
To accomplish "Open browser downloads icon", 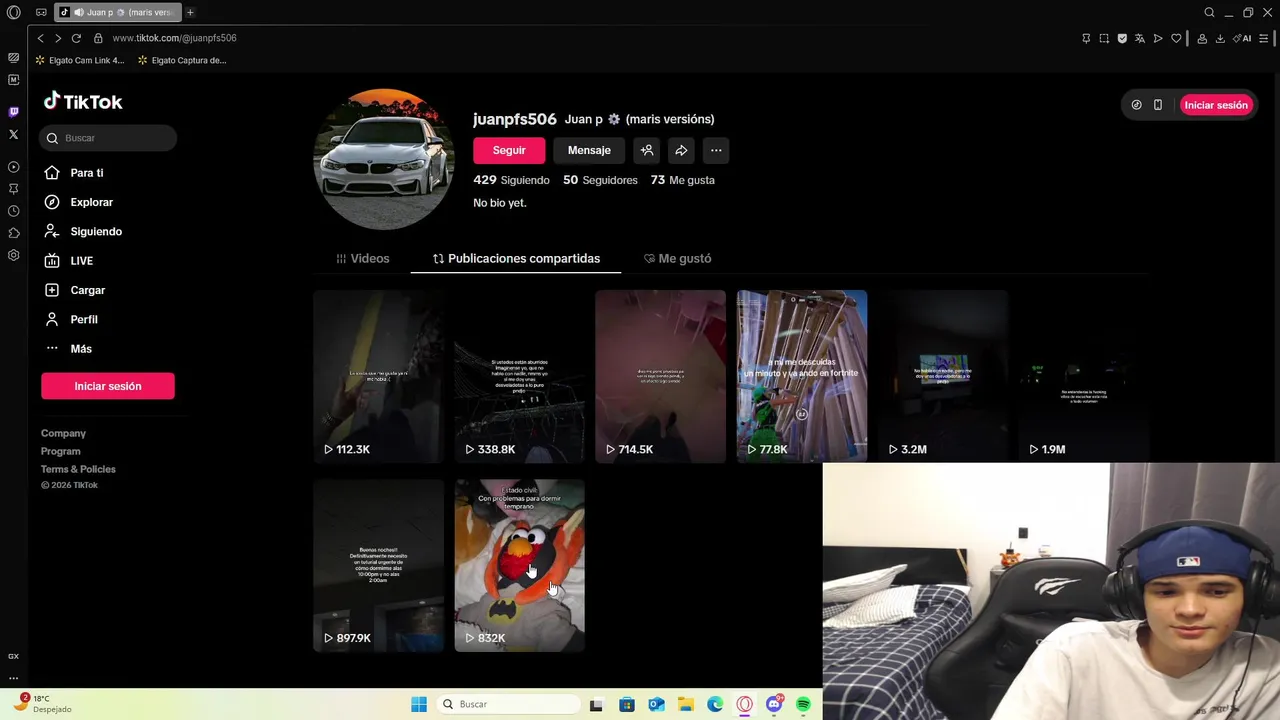I will click(1220, 38).
